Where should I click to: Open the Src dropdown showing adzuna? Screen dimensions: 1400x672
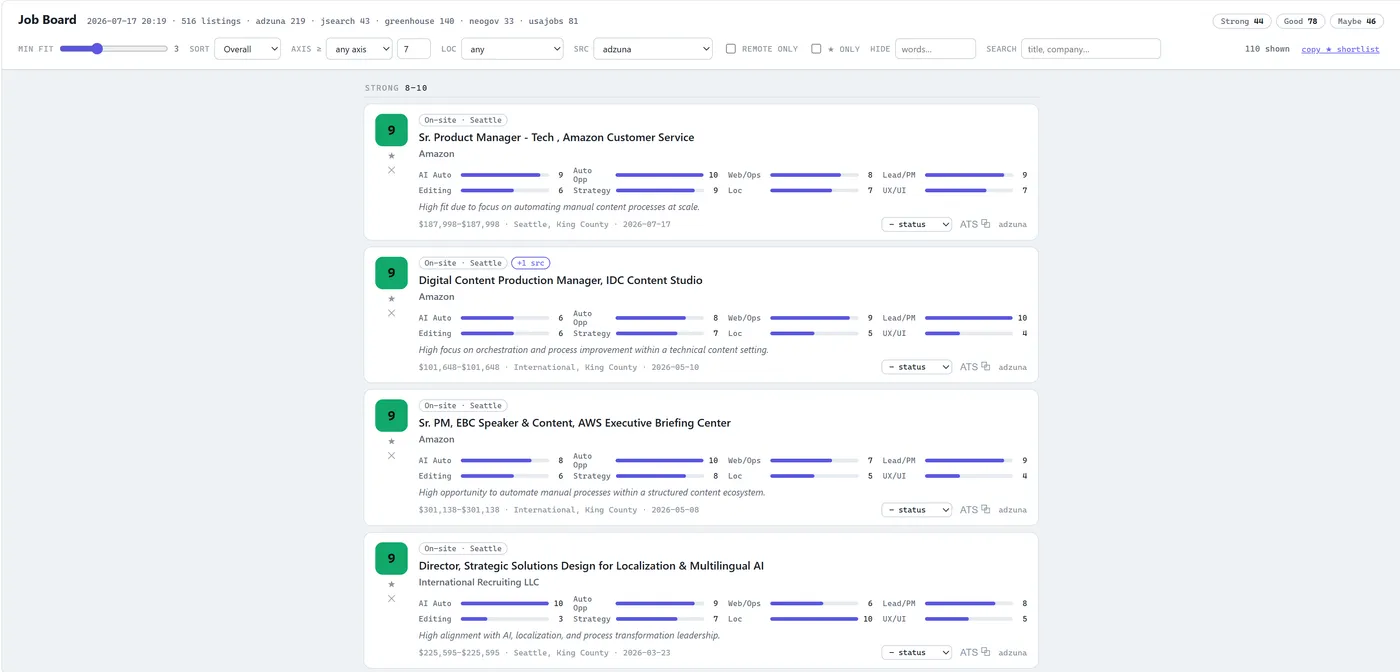tap(653, 48)
